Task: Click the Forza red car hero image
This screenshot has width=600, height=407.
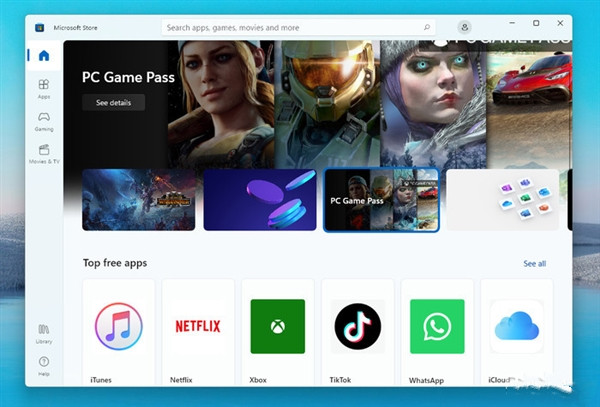Action: (529, 104)
